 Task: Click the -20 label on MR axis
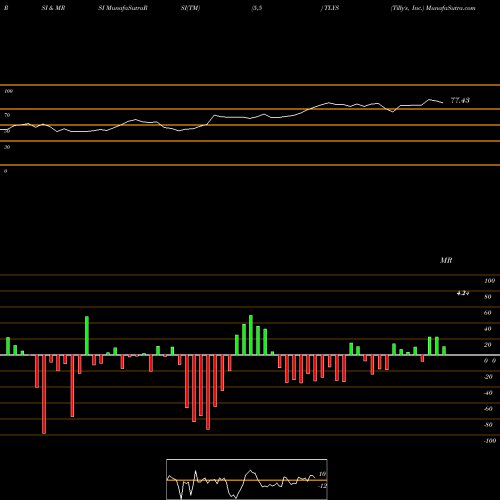click(488, 377)
